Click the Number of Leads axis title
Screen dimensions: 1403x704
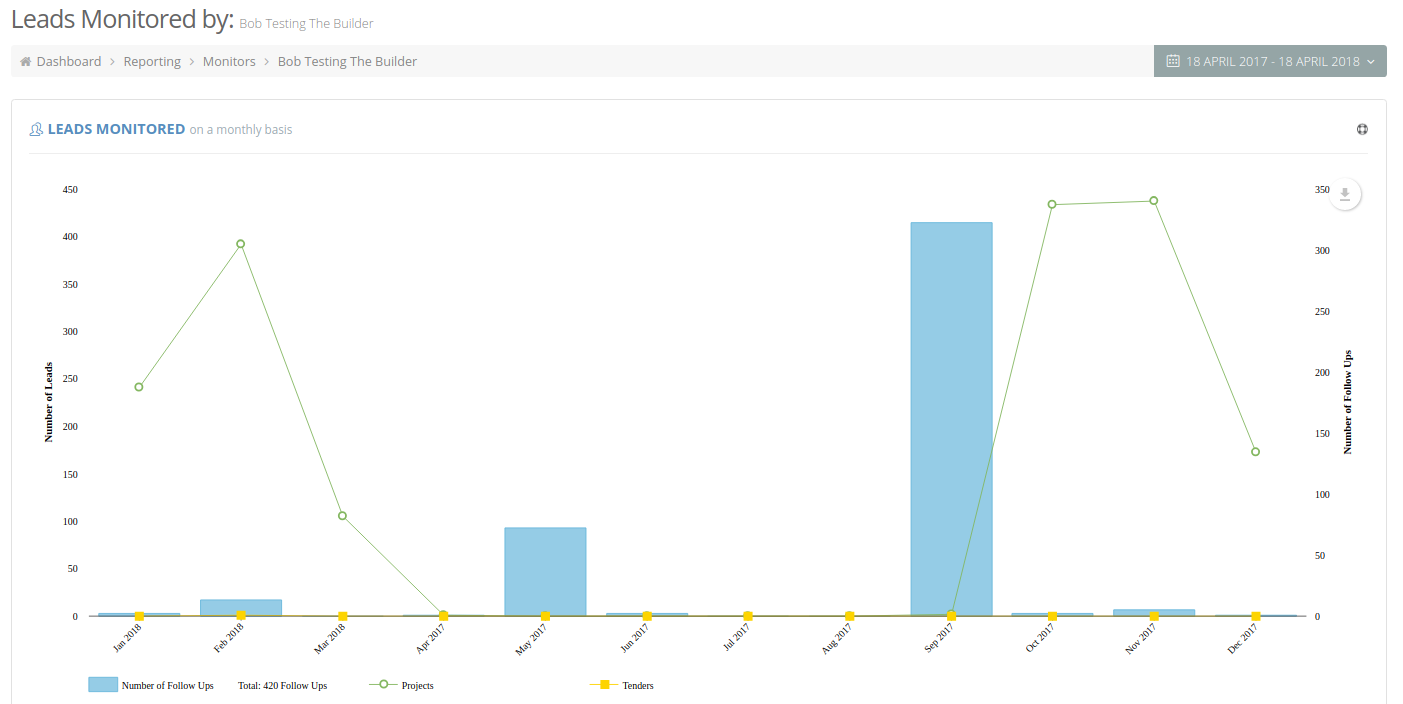[x=48, y=402]
